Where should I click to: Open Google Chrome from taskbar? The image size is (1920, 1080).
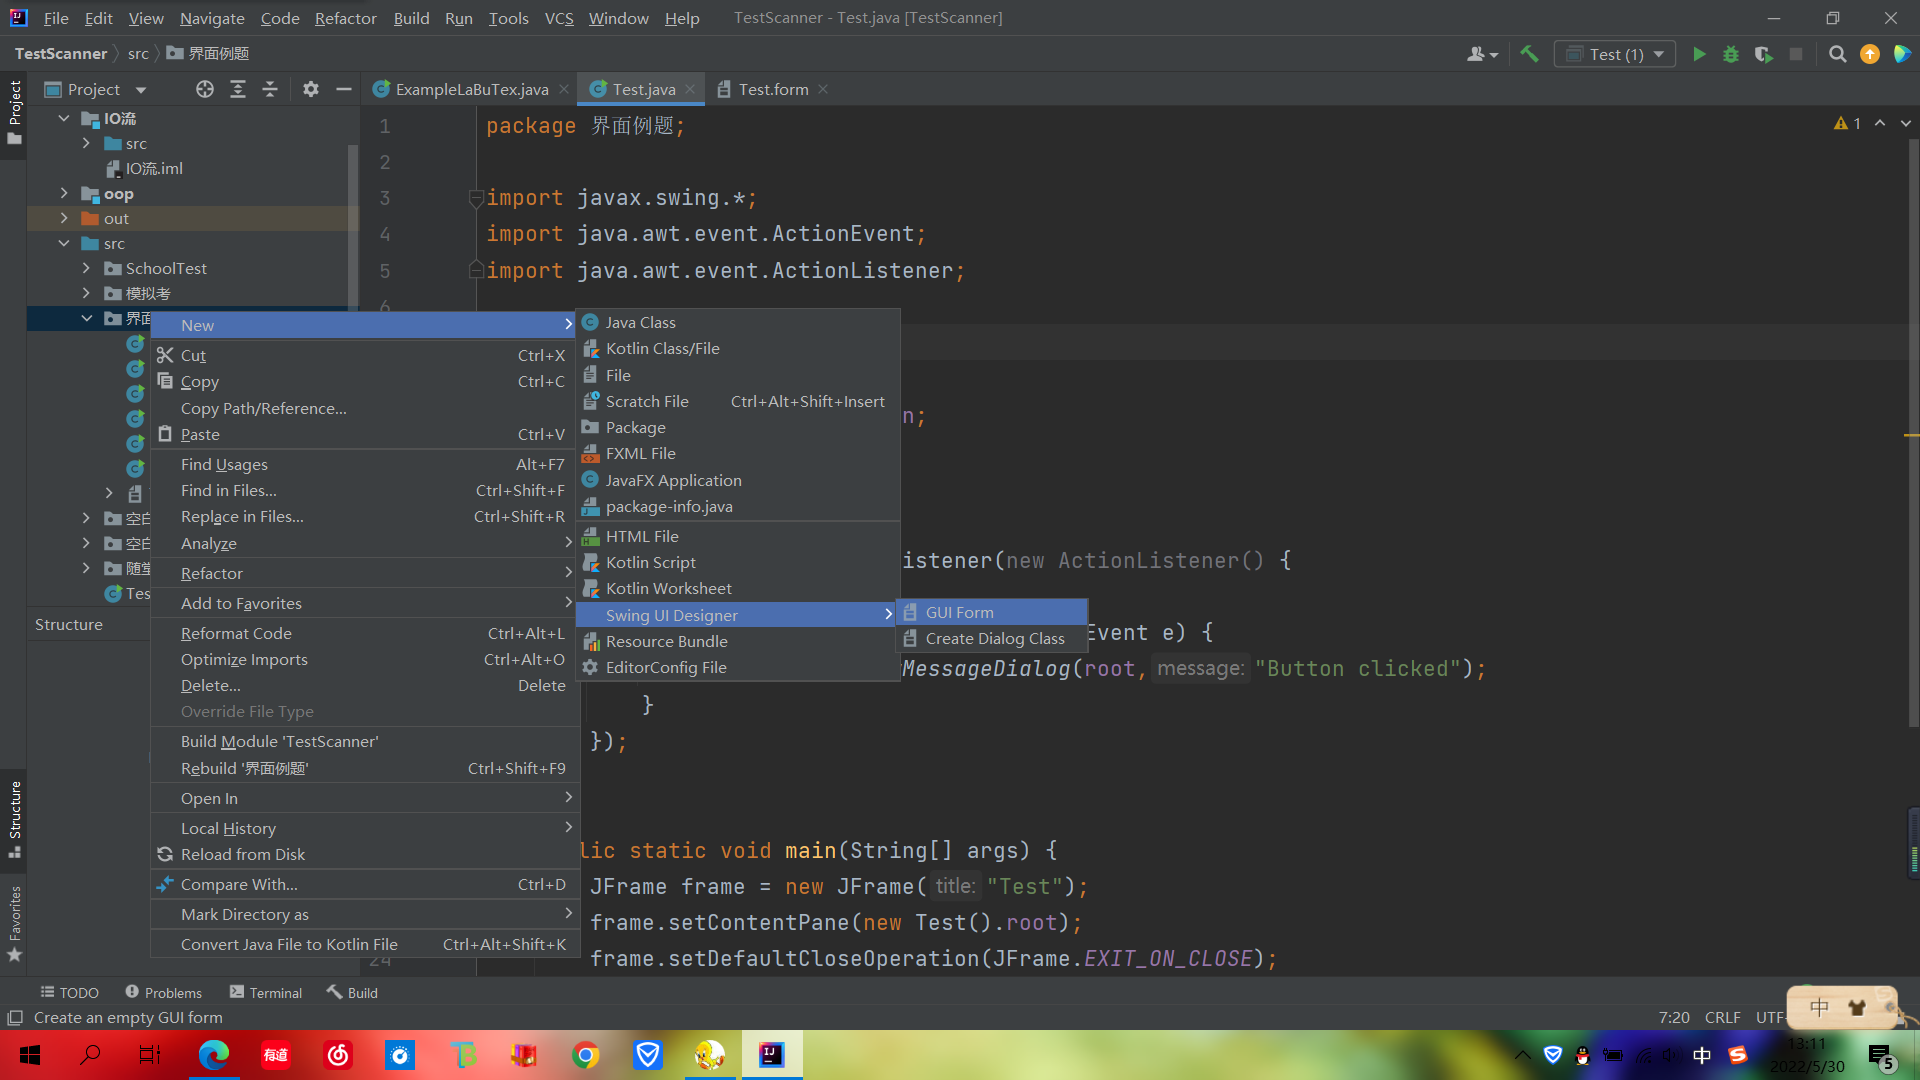click(586, 1055)
